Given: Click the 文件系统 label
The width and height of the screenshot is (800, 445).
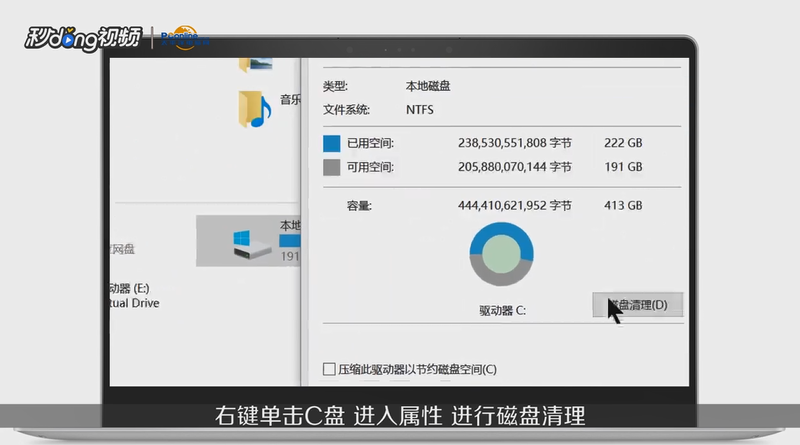Looking at the screenshot, I should tap(346, 110).
